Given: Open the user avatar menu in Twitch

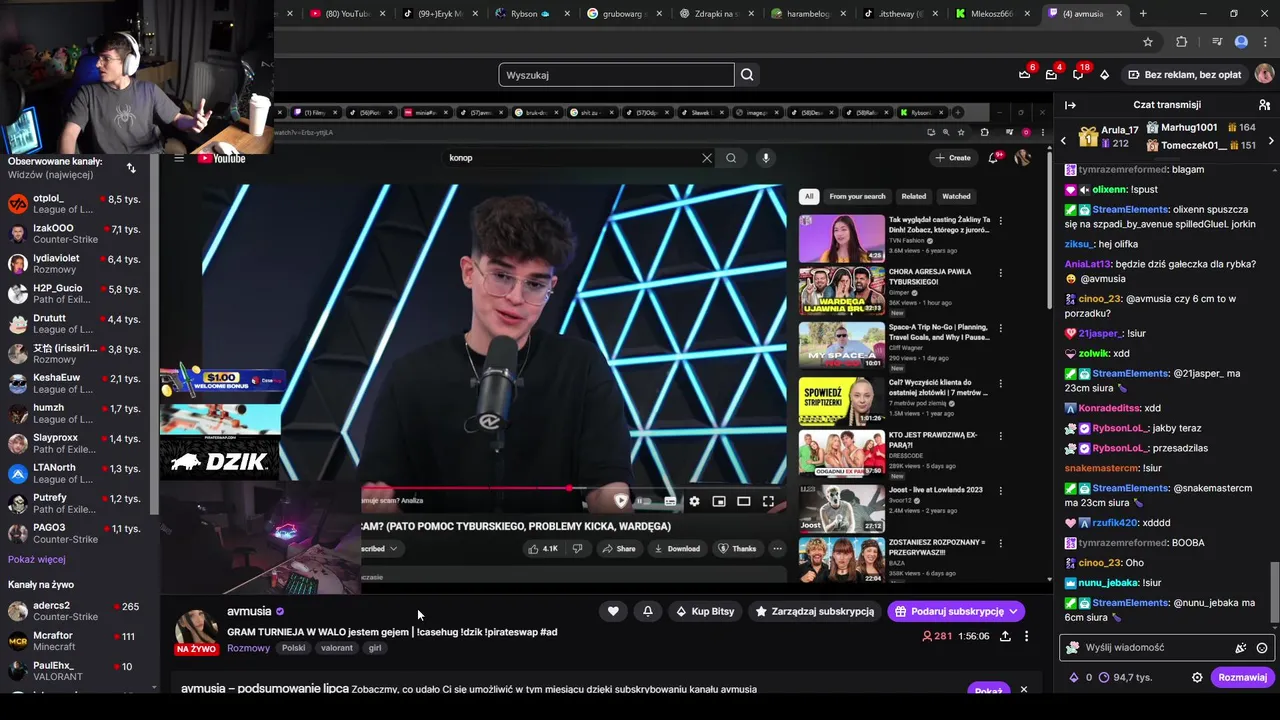Looking at the screenshot, I should tap(1264, 74).
